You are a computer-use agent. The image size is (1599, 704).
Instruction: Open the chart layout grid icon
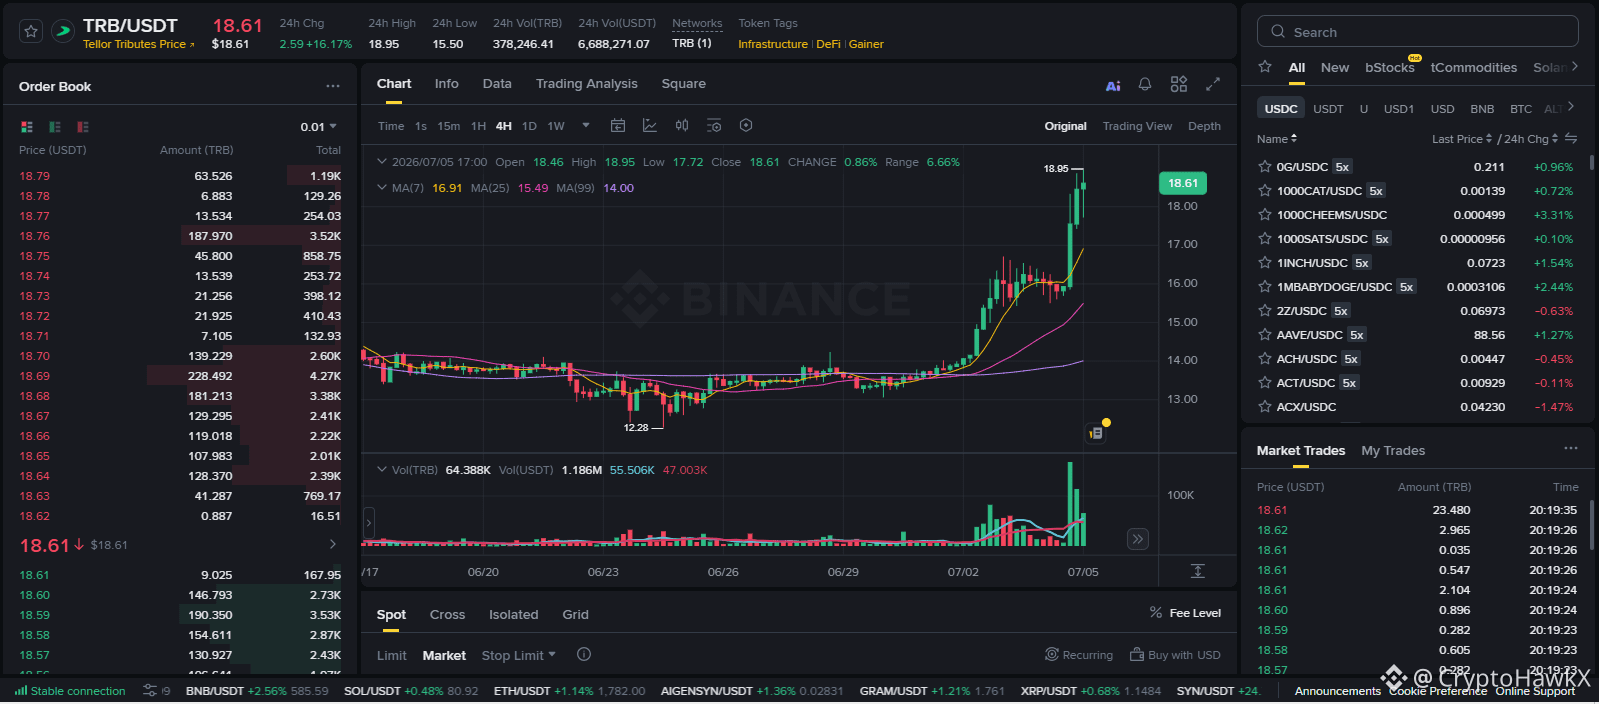(1179, 84)
